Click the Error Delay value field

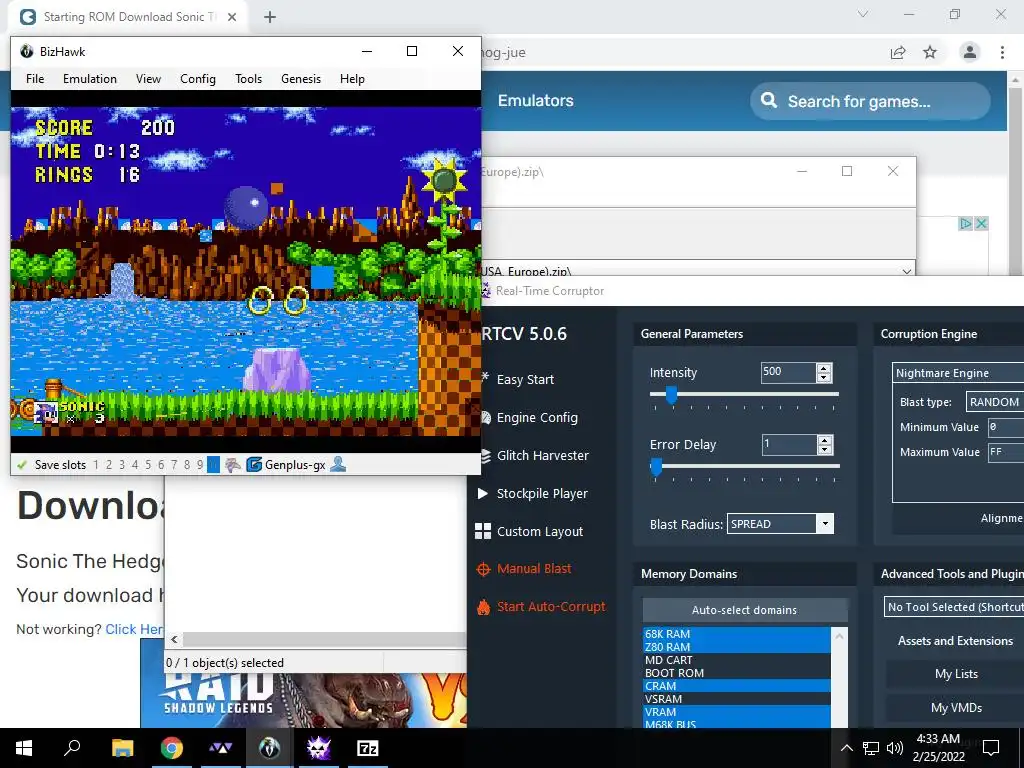click(788, 444)
